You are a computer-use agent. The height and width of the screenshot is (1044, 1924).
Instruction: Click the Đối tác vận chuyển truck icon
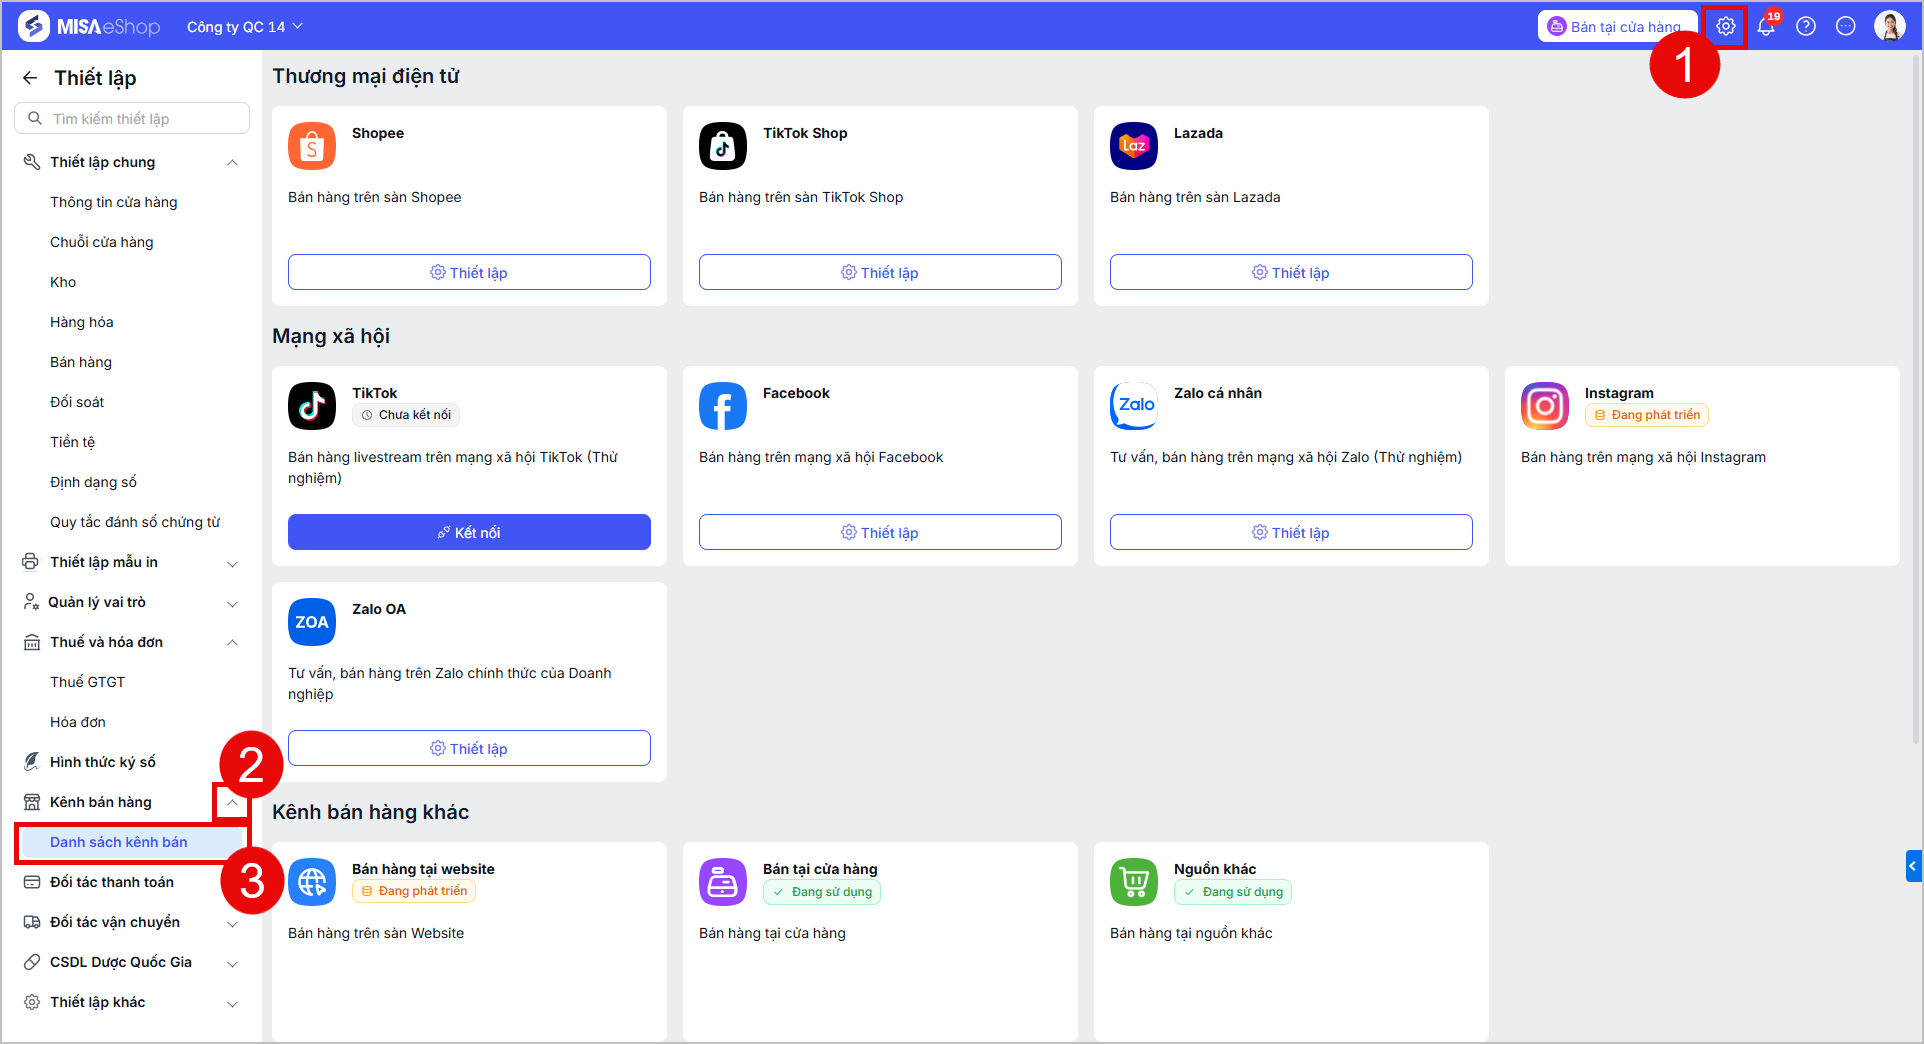[32, 922]
